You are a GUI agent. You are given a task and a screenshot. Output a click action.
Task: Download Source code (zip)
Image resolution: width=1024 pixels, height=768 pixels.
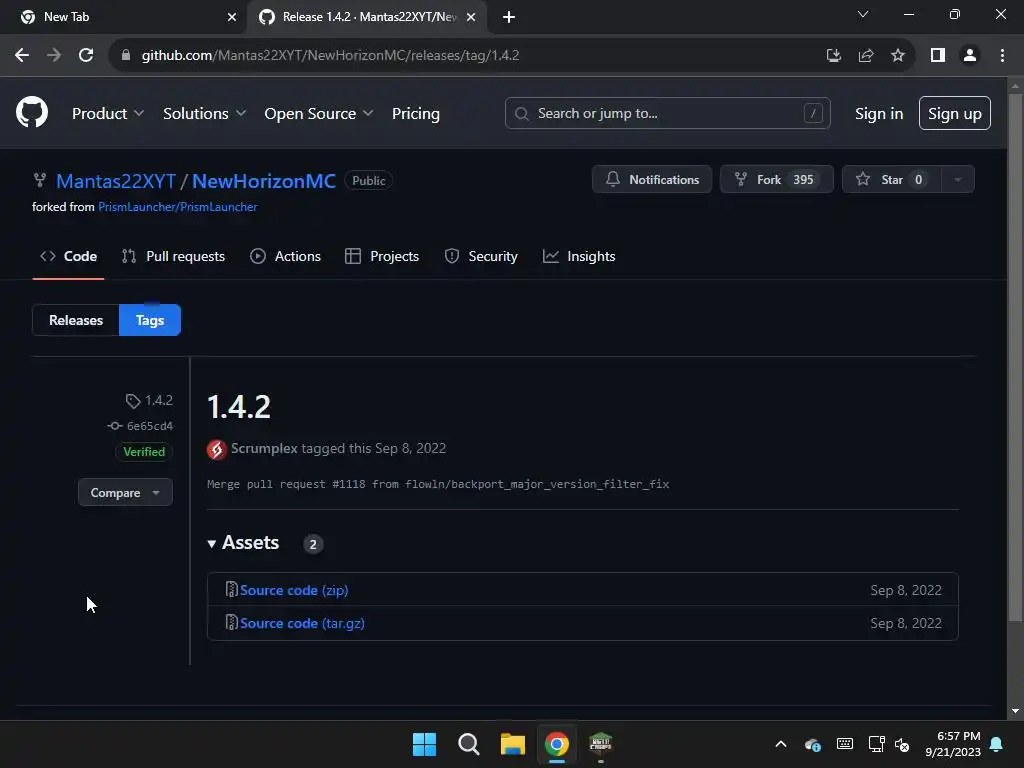coord(294,590)
